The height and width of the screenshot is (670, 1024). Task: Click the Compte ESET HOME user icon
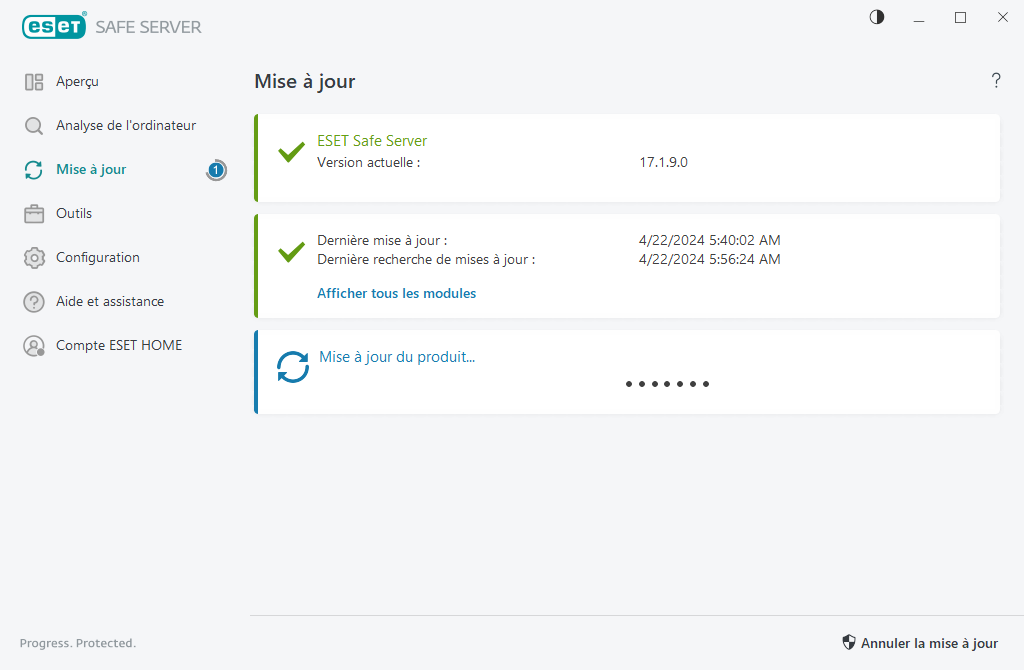point(34,346)
